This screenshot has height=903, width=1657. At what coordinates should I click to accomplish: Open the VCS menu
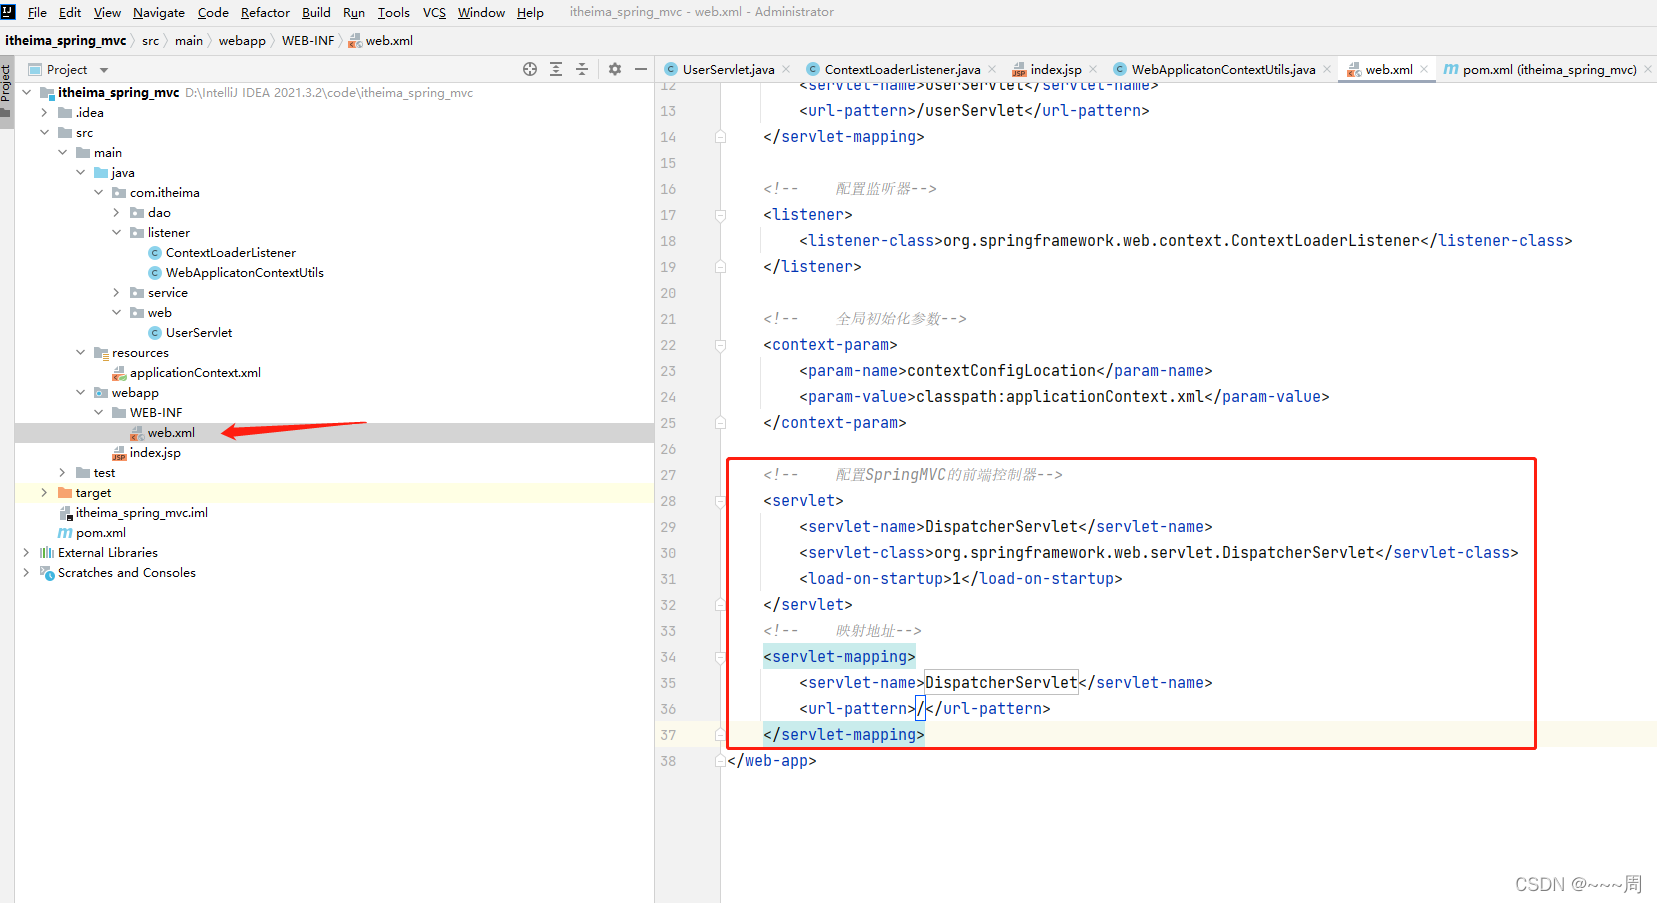tap(434, 12)
